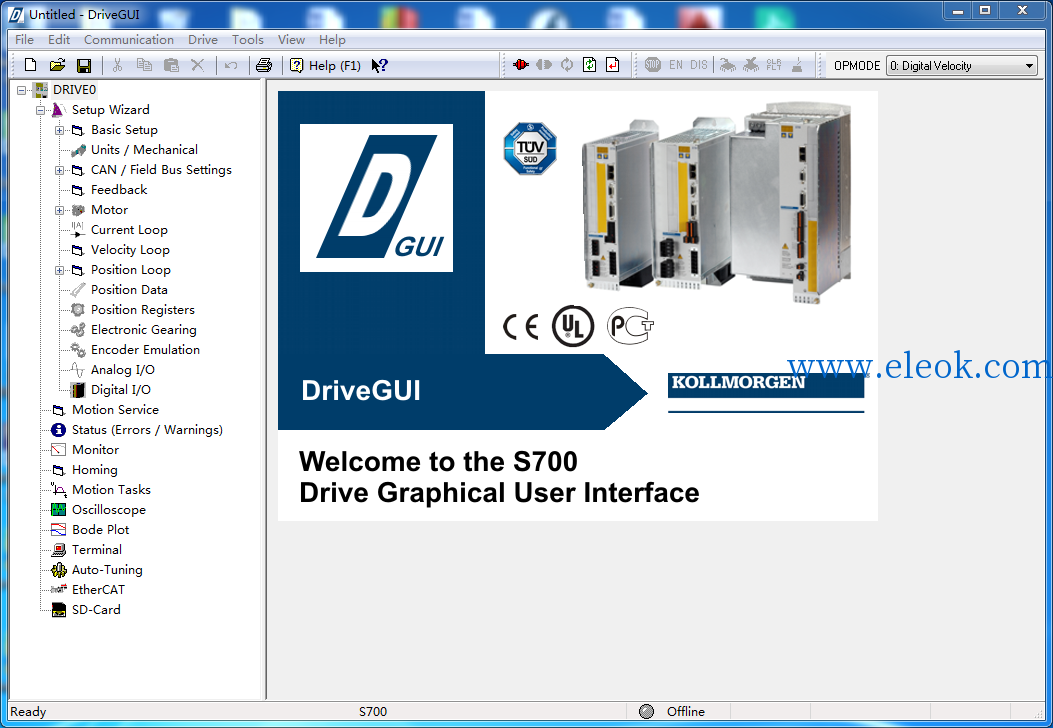
Task: Click the red return-arrow document toolbar icon
Action: pyautogui.click(x=612, y=64)
